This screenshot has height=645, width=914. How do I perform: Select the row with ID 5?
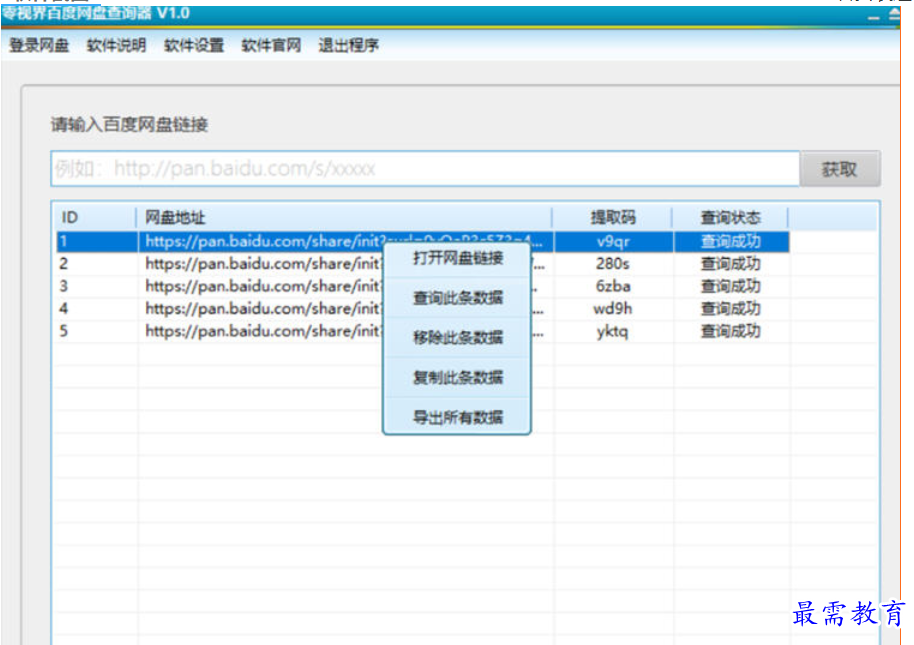coord(423,331)
